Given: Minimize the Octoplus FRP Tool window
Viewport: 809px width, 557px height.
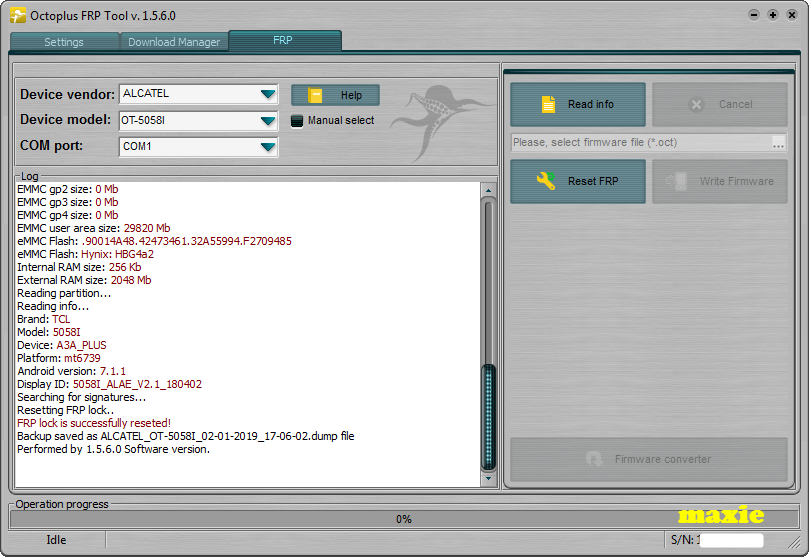Looking at the screenshot, I should coord(754,15).
